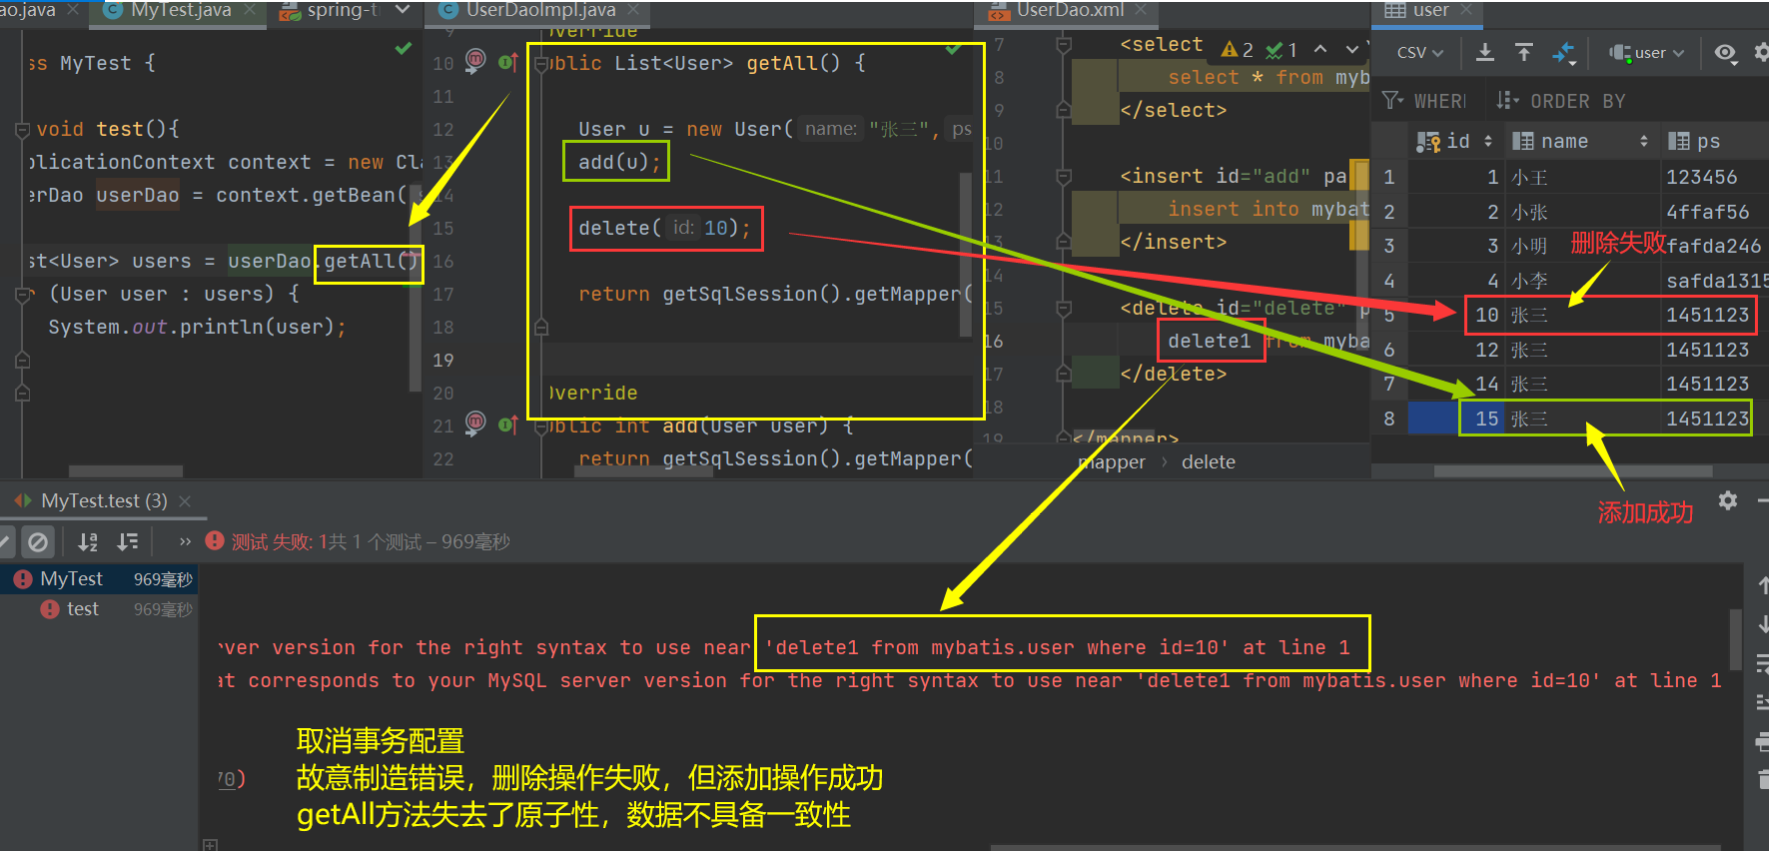Switch to the spring-t tab
Viewport: 1769px width, 851px height.
tap(329, 10)
